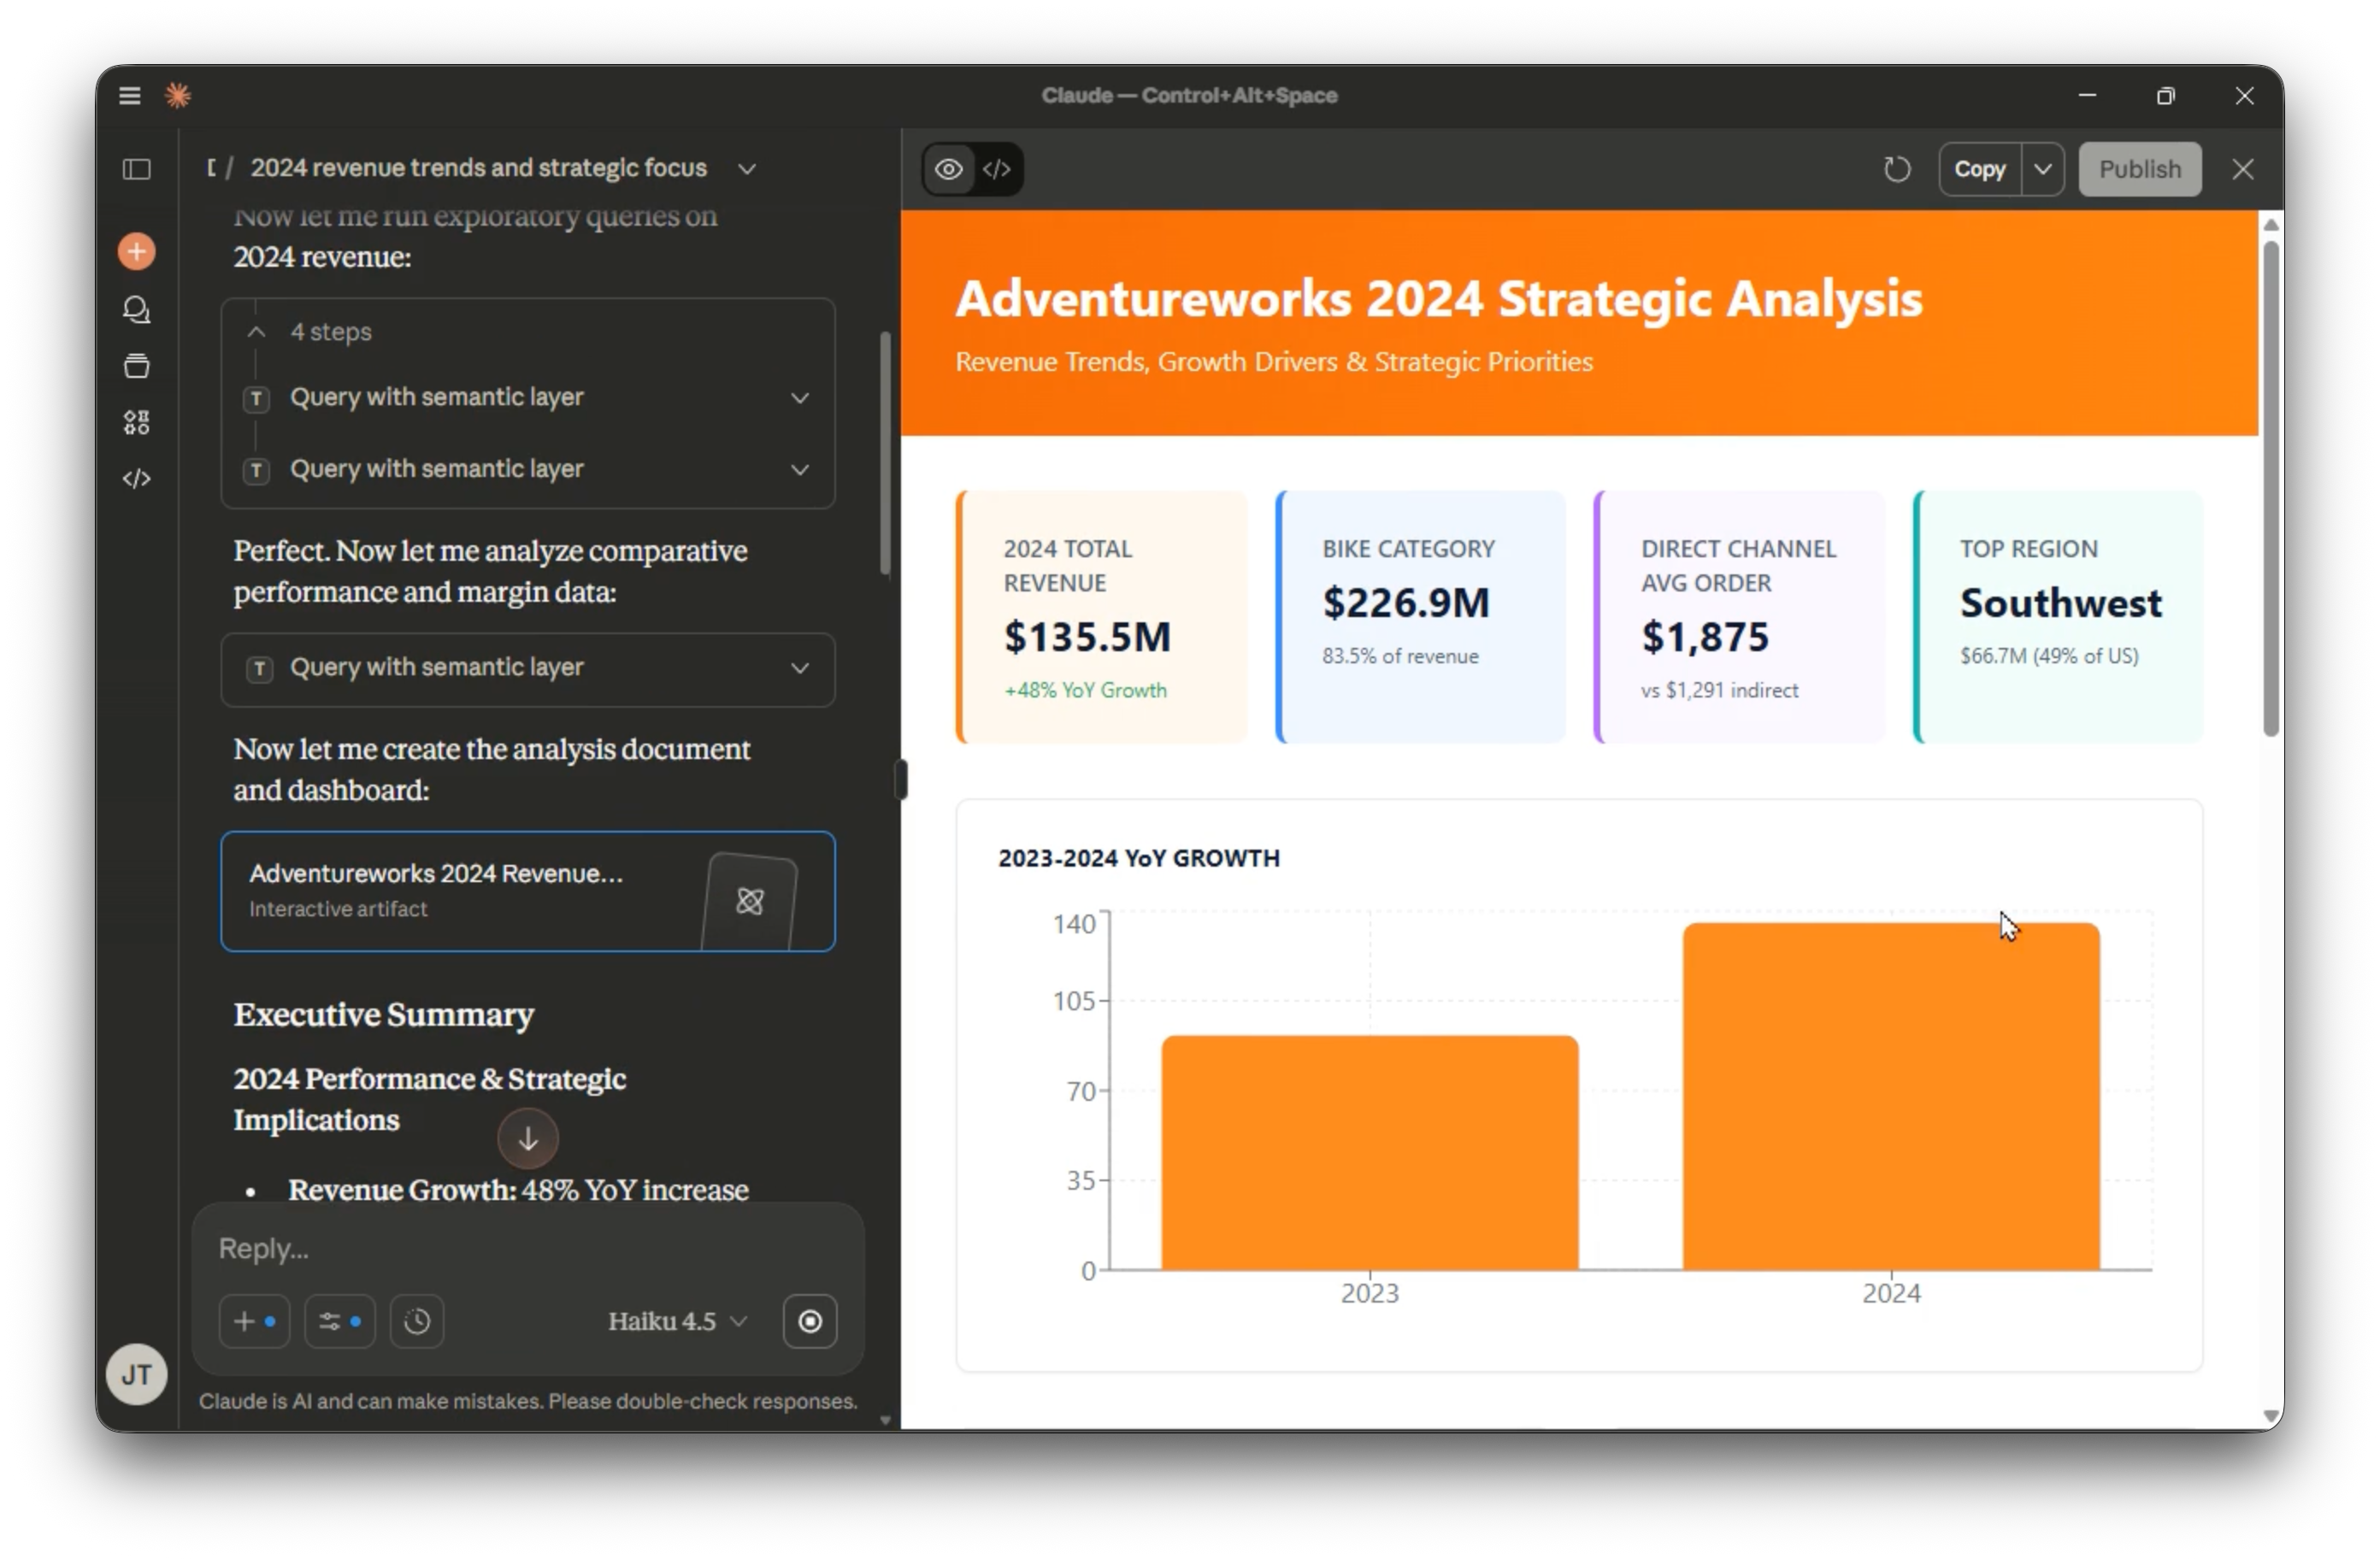Open the hamburger menu in title bar

130,96
